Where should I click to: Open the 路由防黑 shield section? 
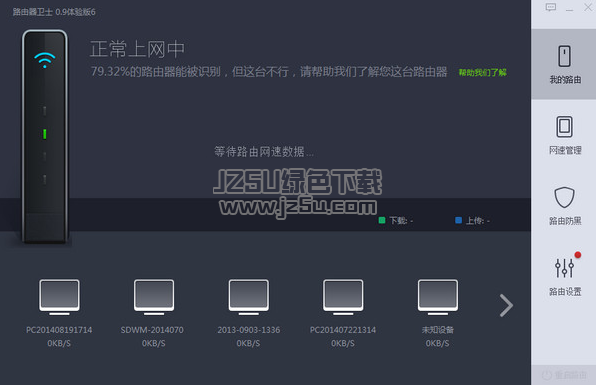coord(564,206)
